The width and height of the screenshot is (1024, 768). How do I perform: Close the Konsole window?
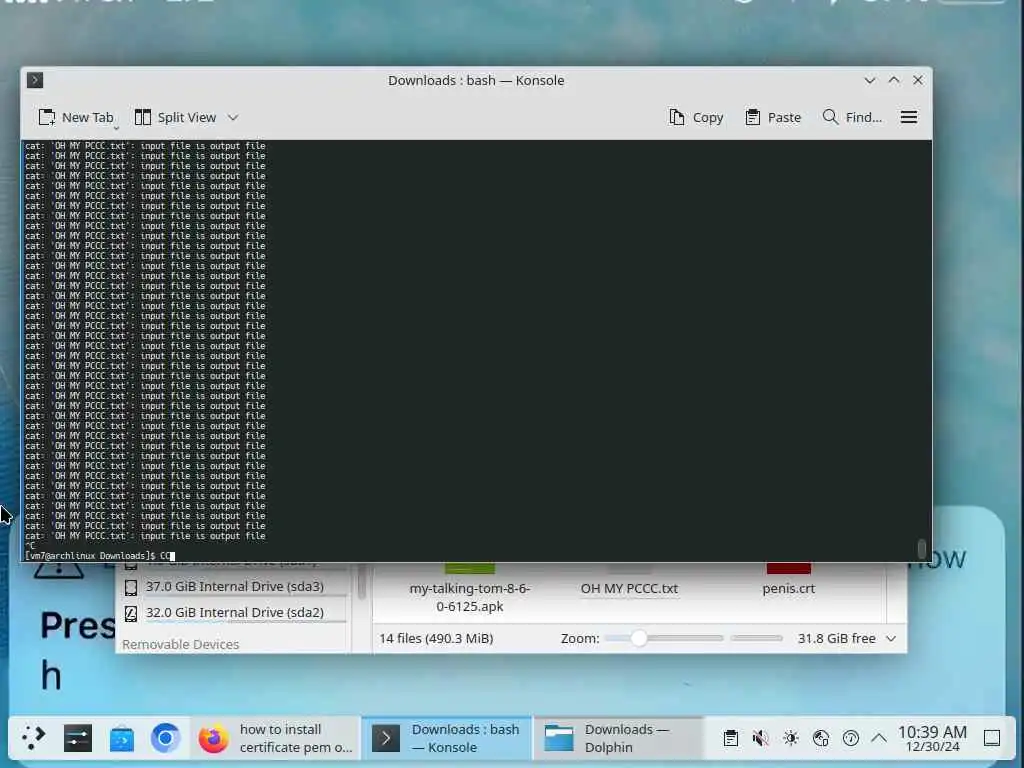918,80
